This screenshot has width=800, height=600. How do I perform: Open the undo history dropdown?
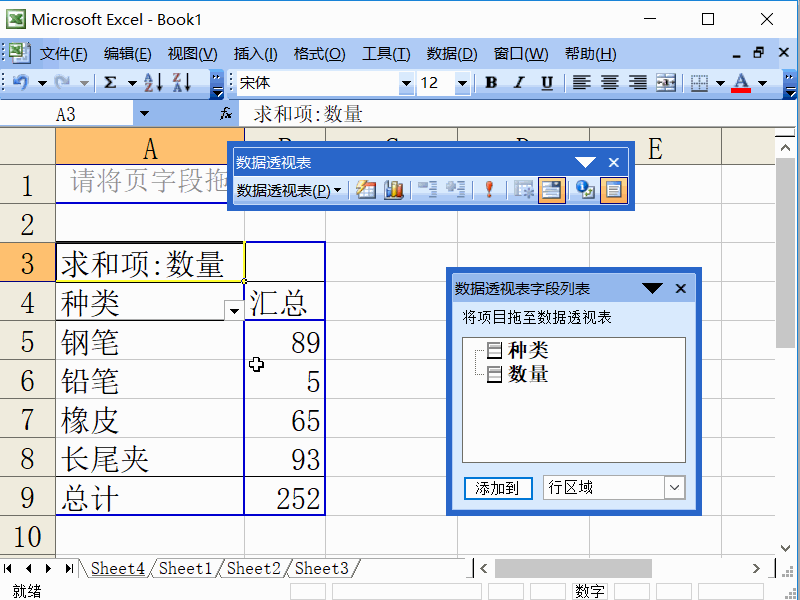[42, 83]
